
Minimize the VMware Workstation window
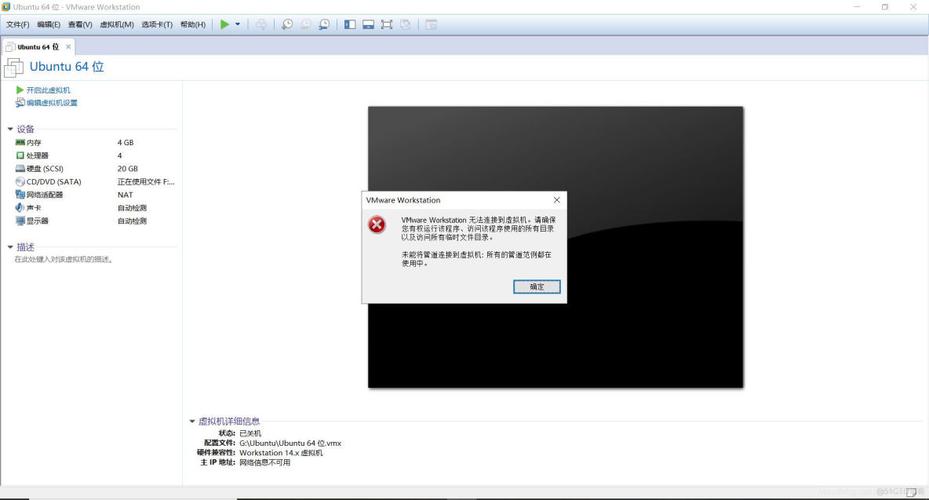click(857, 7)
